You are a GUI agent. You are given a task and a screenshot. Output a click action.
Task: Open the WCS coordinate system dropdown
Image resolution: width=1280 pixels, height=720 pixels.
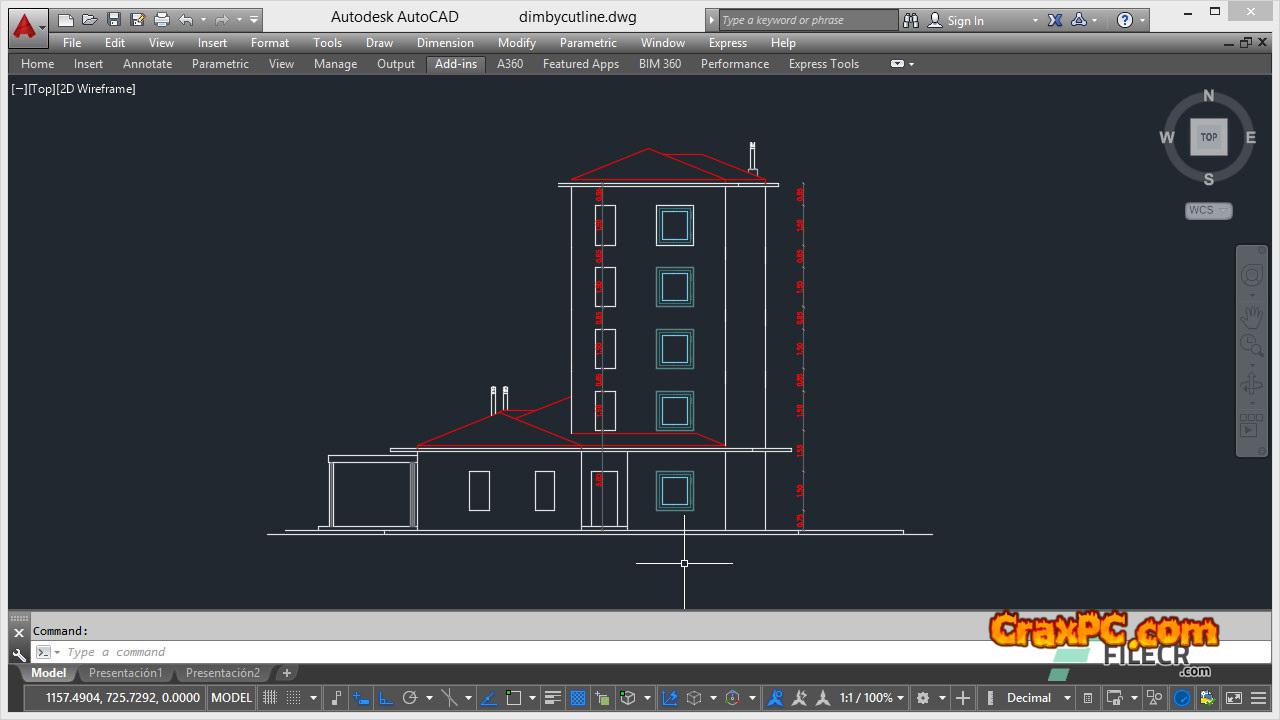point(1208,210)
